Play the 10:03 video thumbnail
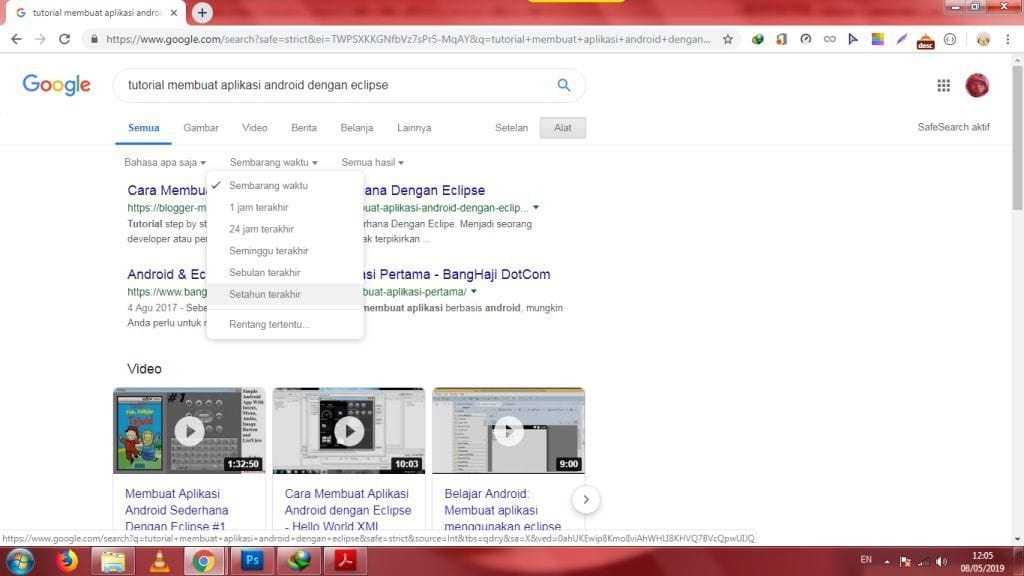The image size is (1024, 576). coord(349,430)
